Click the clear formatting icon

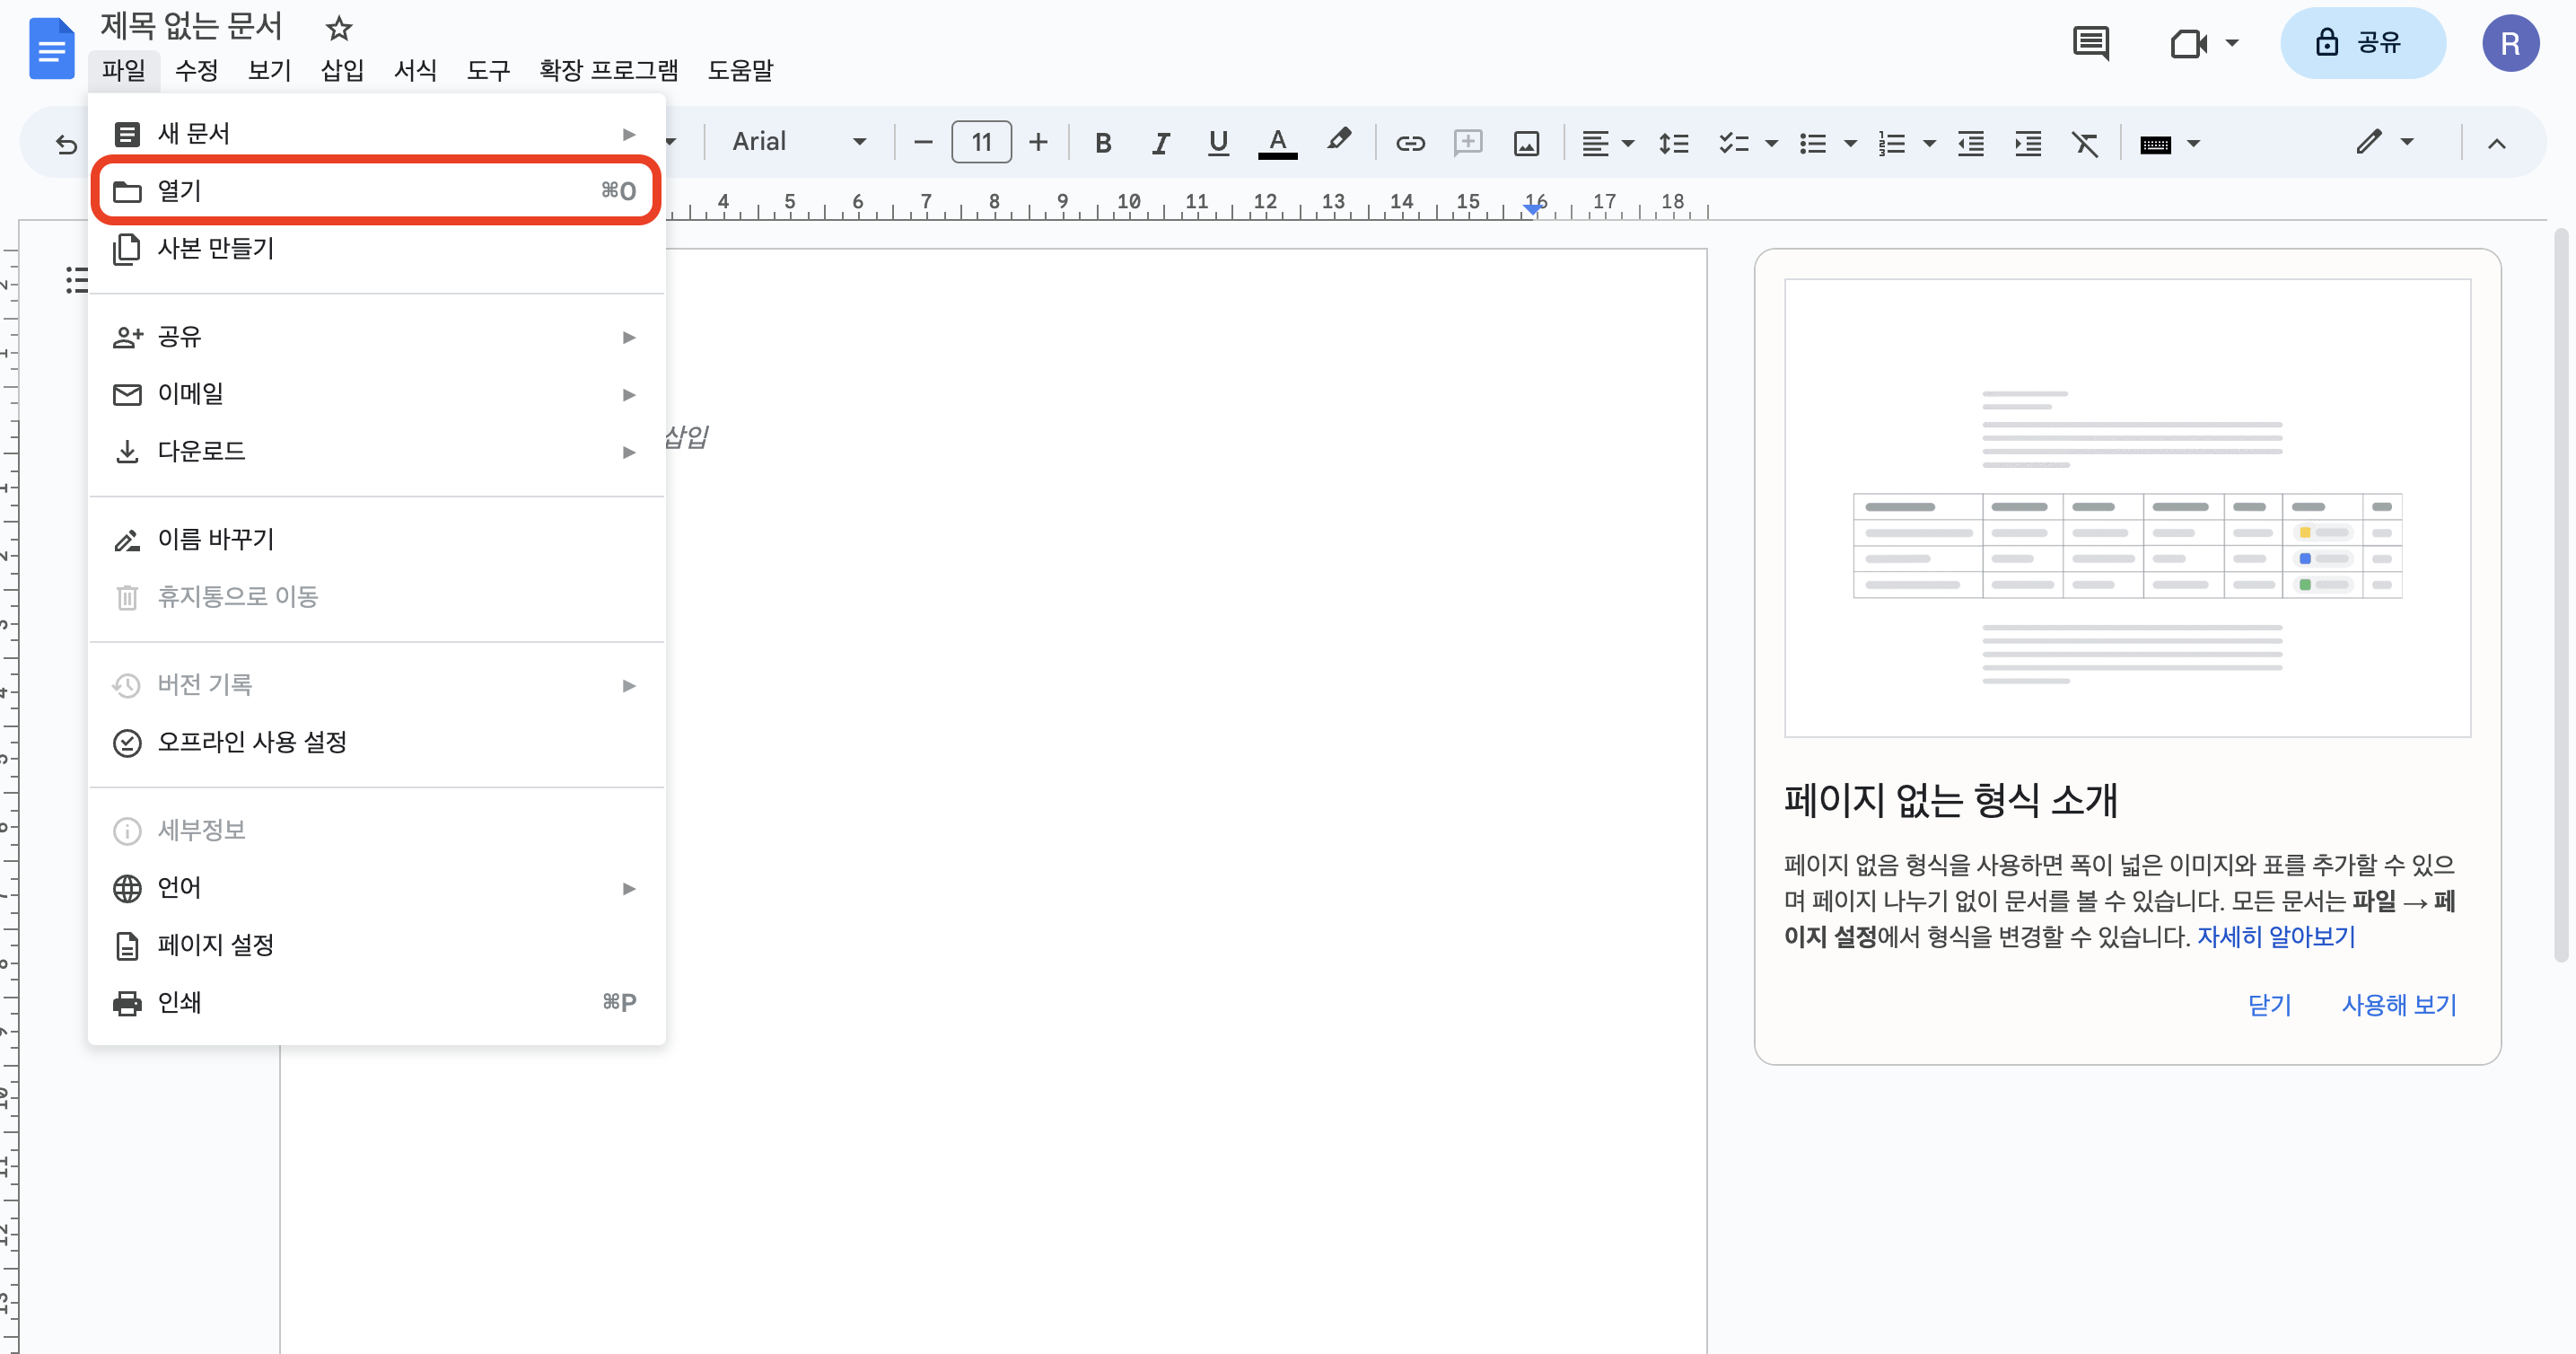[2085, 144]
